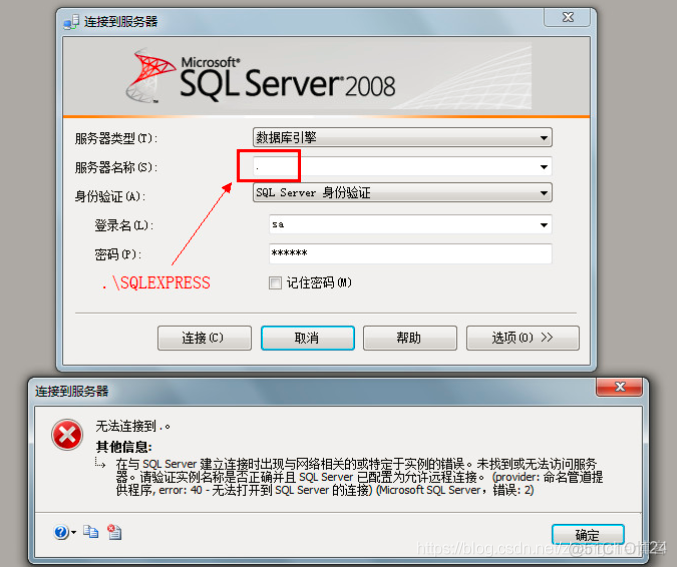Click the copy message text icon
Image resolution: width=677 pixels, height=567 pixels.
coord(91,532)
